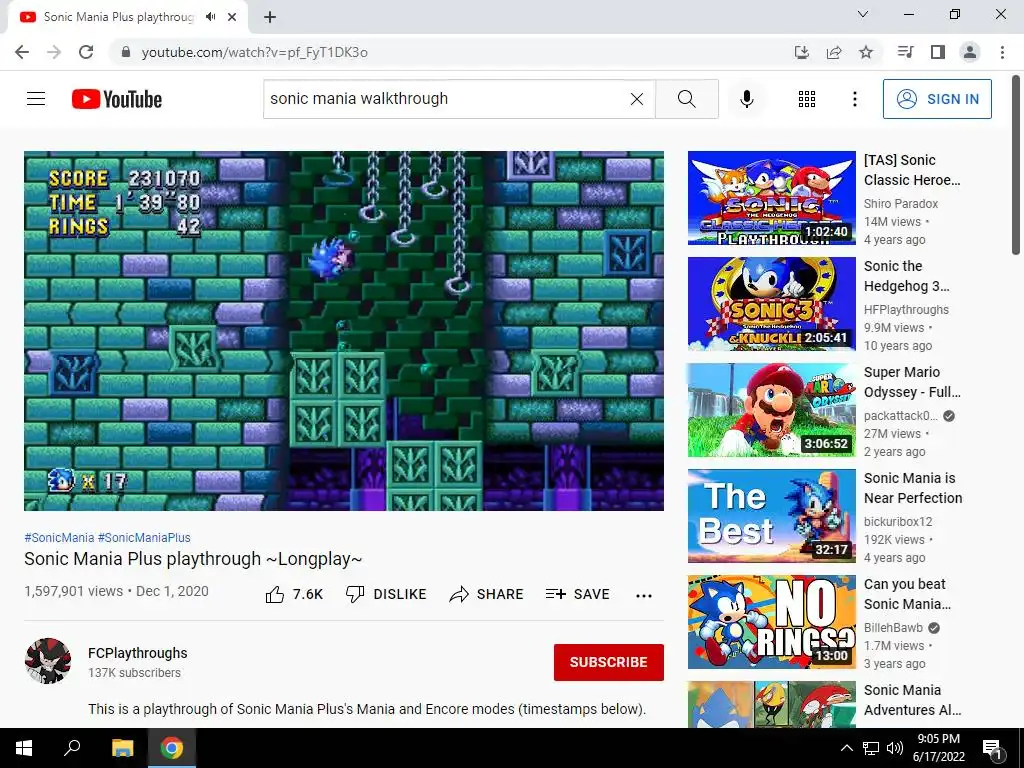Open the FCPlaythroughs channel name
This screenshot has height=768, width=1024.
pyautogui.click(x=138, y=653)
